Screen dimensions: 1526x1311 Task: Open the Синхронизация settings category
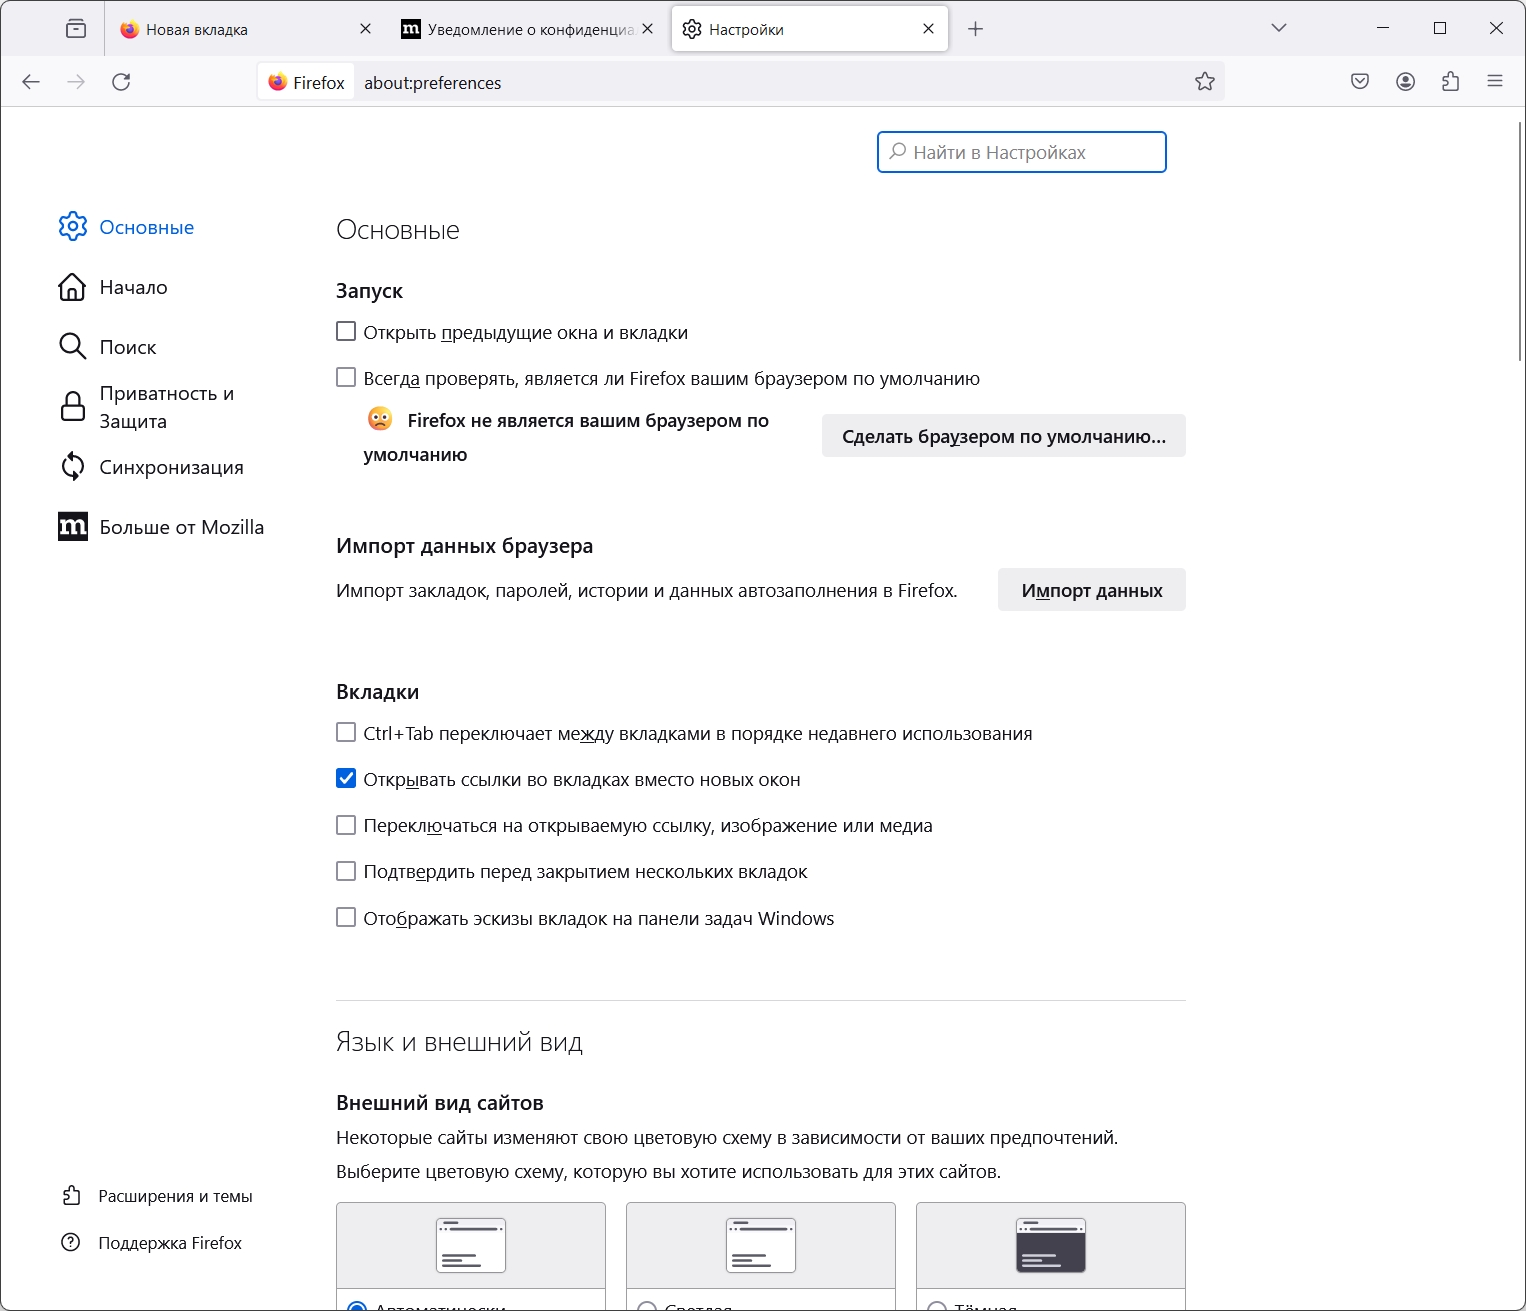(x=171, y=467)
